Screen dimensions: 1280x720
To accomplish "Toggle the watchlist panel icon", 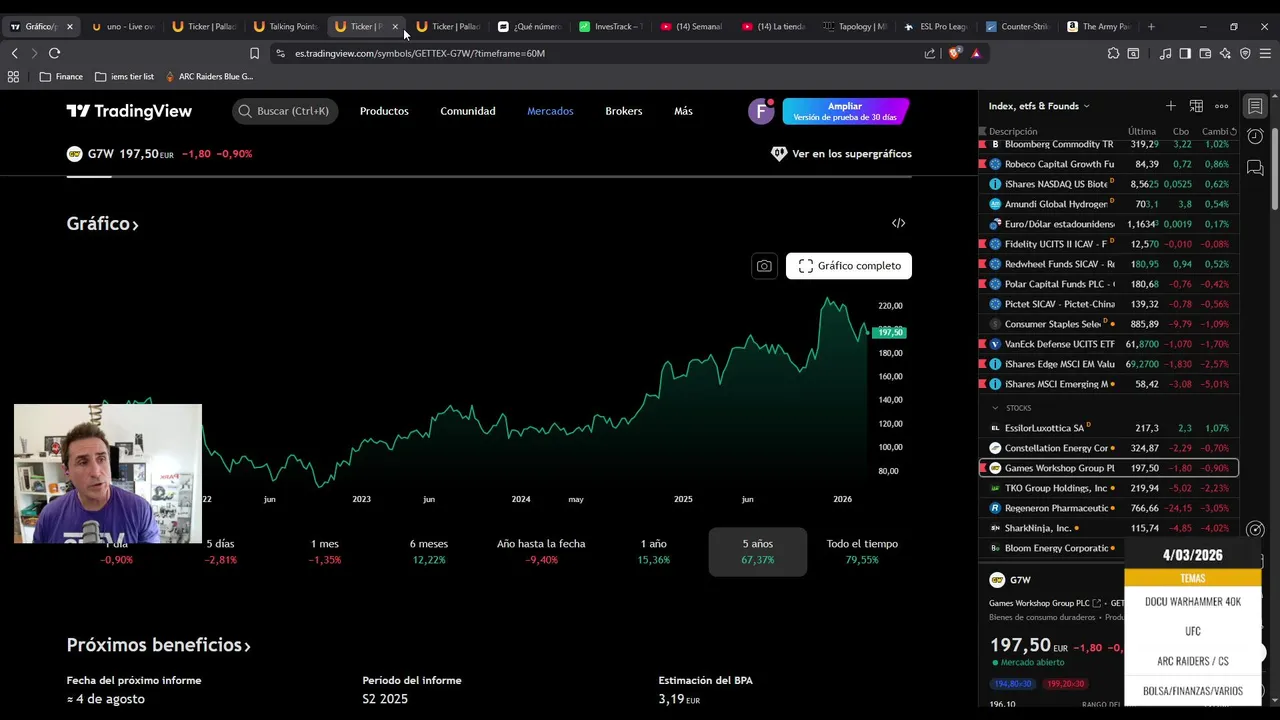I will tap(1255, 106).
